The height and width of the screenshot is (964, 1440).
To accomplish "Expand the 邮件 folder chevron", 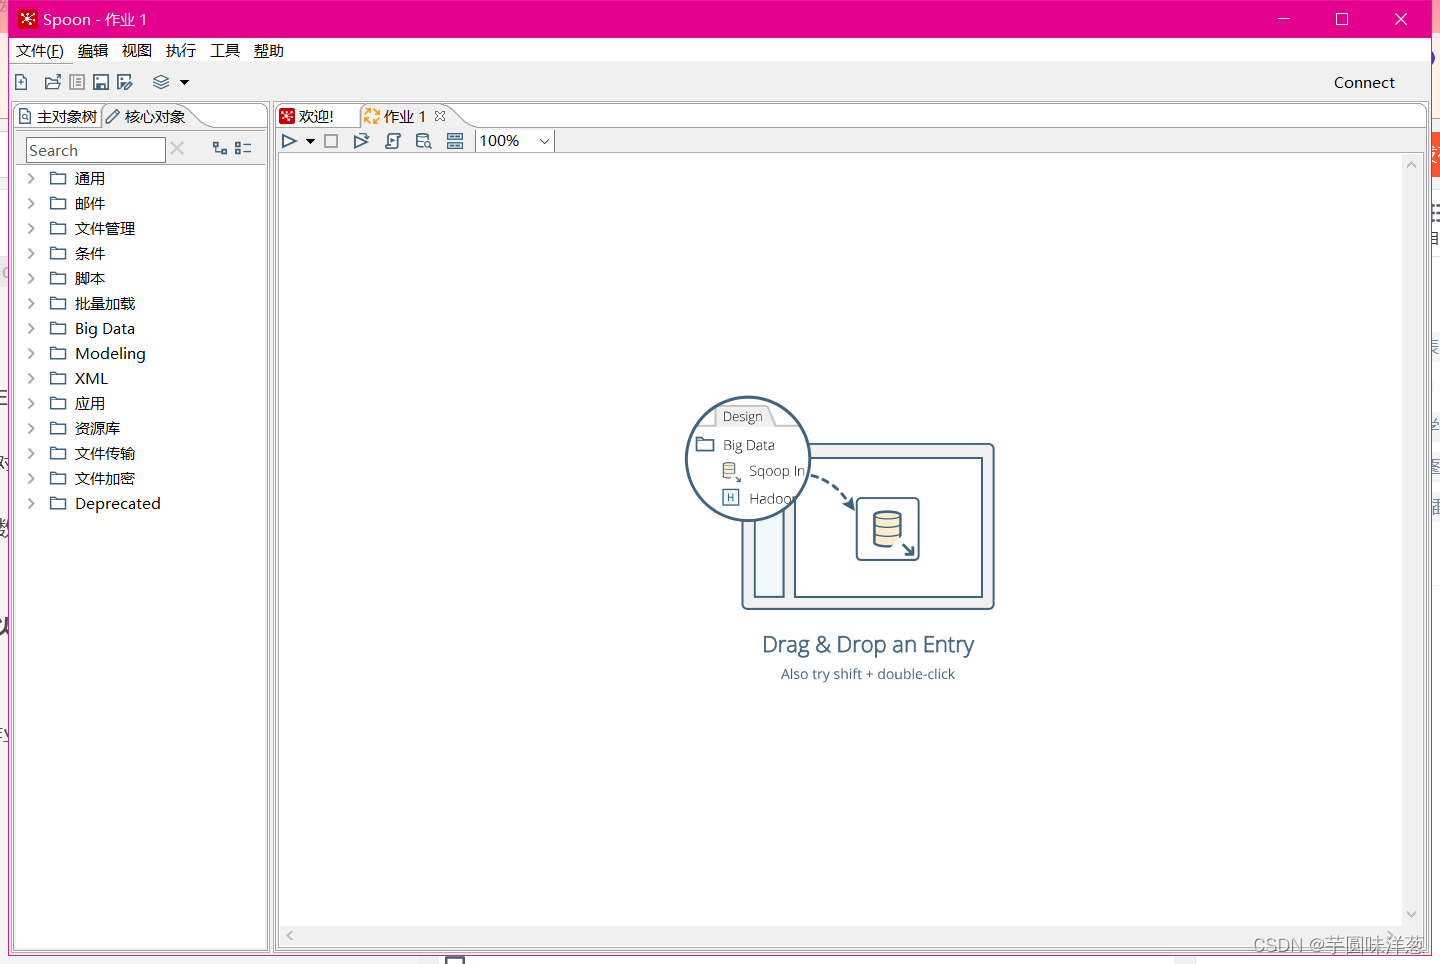I will (x=31, y=203).
